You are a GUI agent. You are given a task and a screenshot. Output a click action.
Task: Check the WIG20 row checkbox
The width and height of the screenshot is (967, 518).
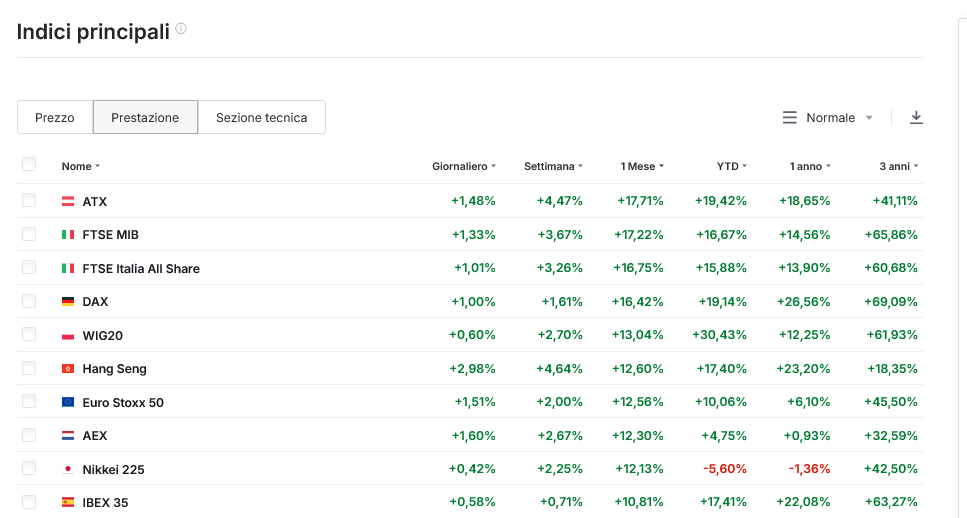click(29, 334)
